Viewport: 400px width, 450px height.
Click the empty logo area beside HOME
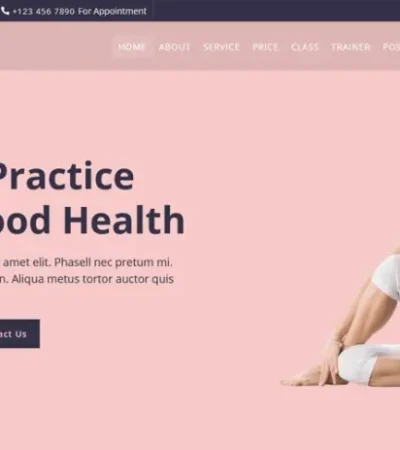55,46
